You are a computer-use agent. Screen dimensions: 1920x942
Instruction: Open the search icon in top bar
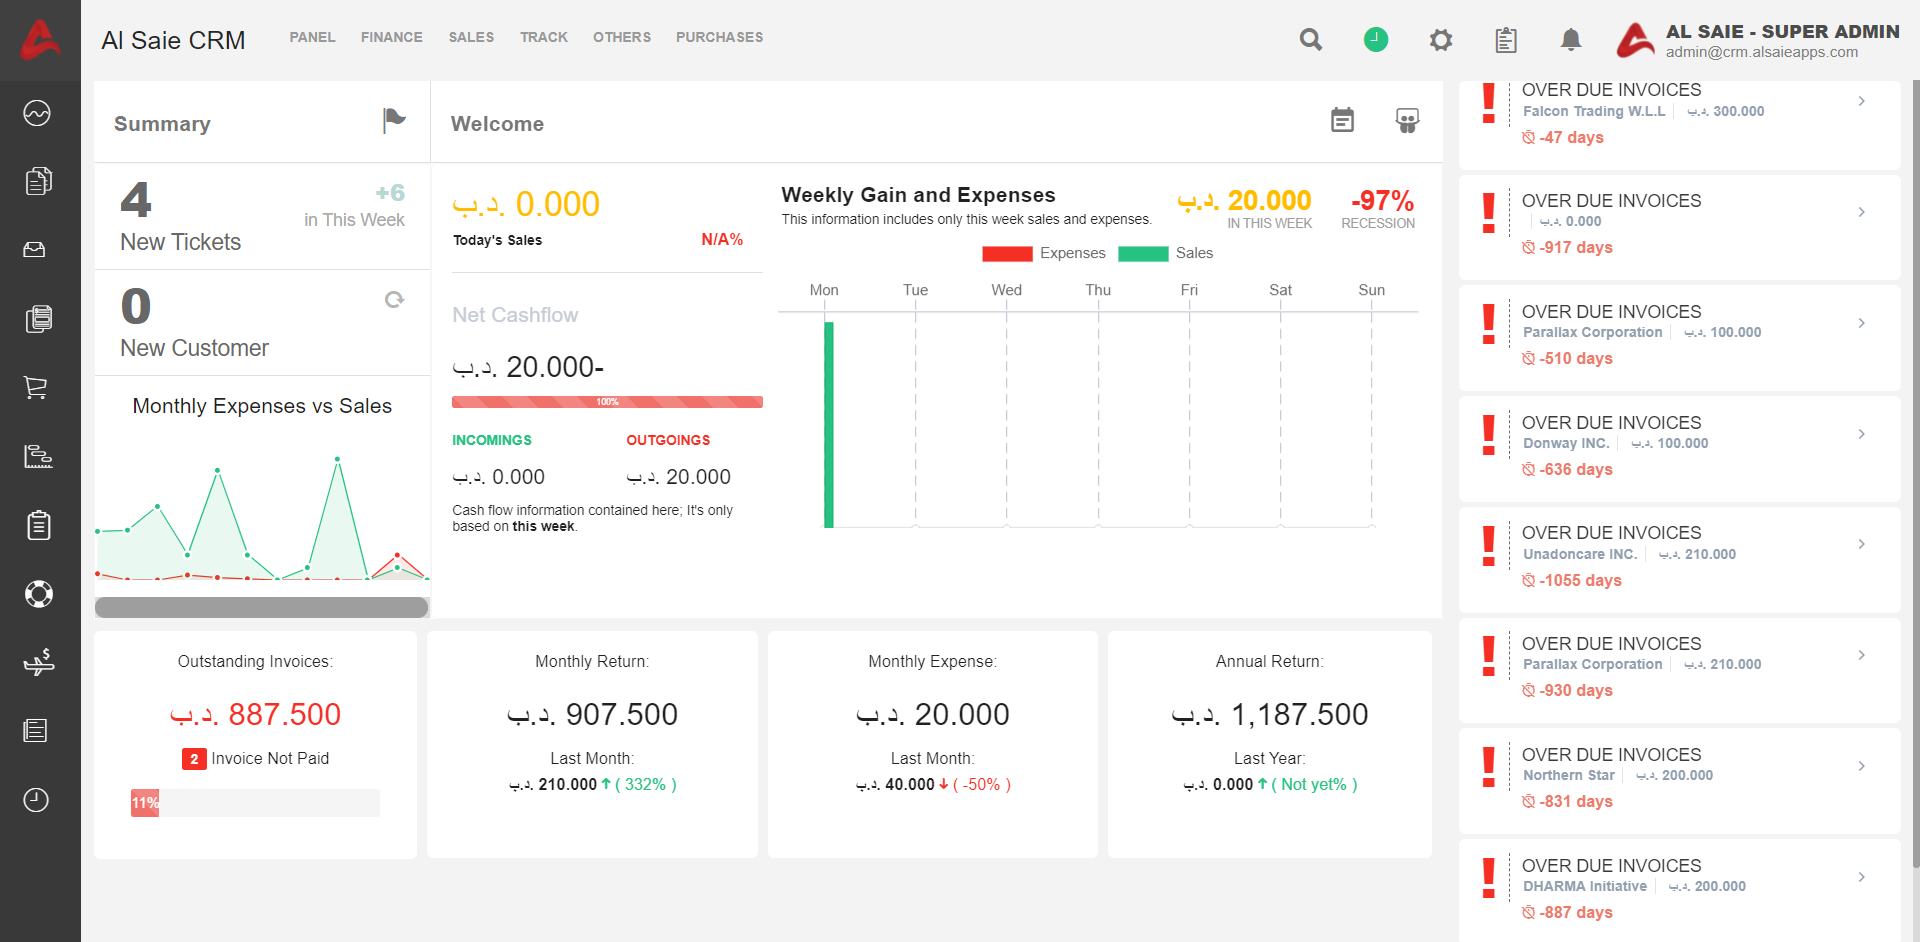1310,40
